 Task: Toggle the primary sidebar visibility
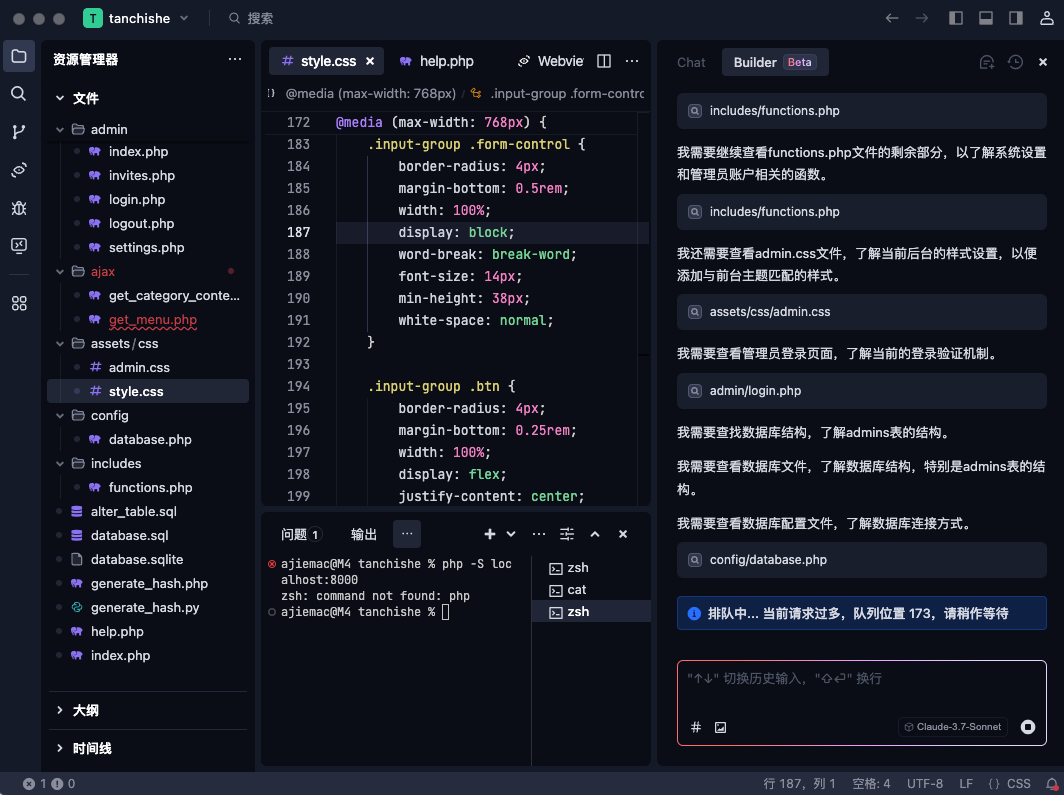pyautogui.click(x=955, y=16)
